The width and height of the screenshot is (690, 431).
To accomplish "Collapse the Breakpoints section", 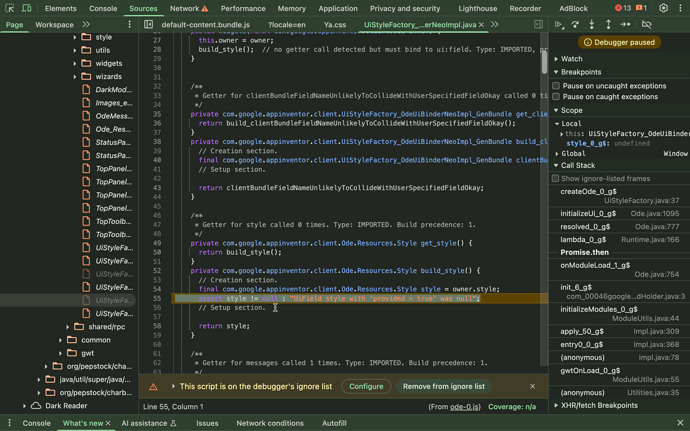I will [x=556, y=72].
